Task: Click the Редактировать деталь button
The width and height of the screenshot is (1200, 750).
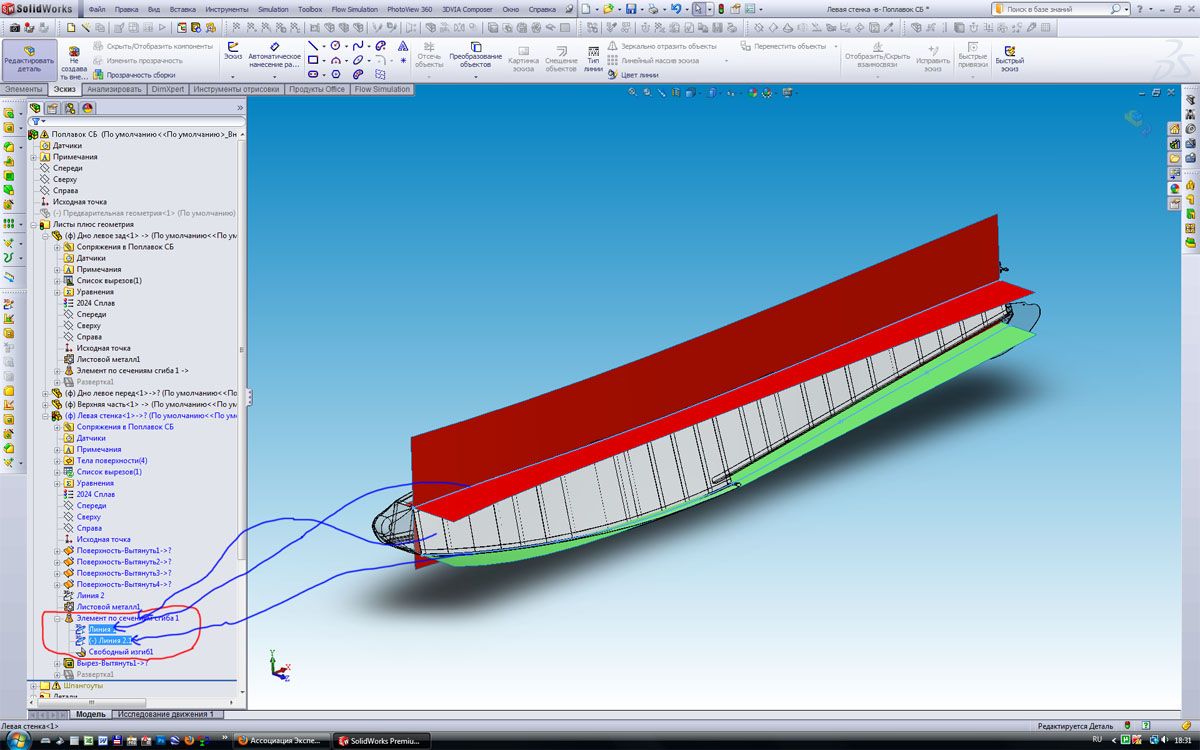Action: 29,60
